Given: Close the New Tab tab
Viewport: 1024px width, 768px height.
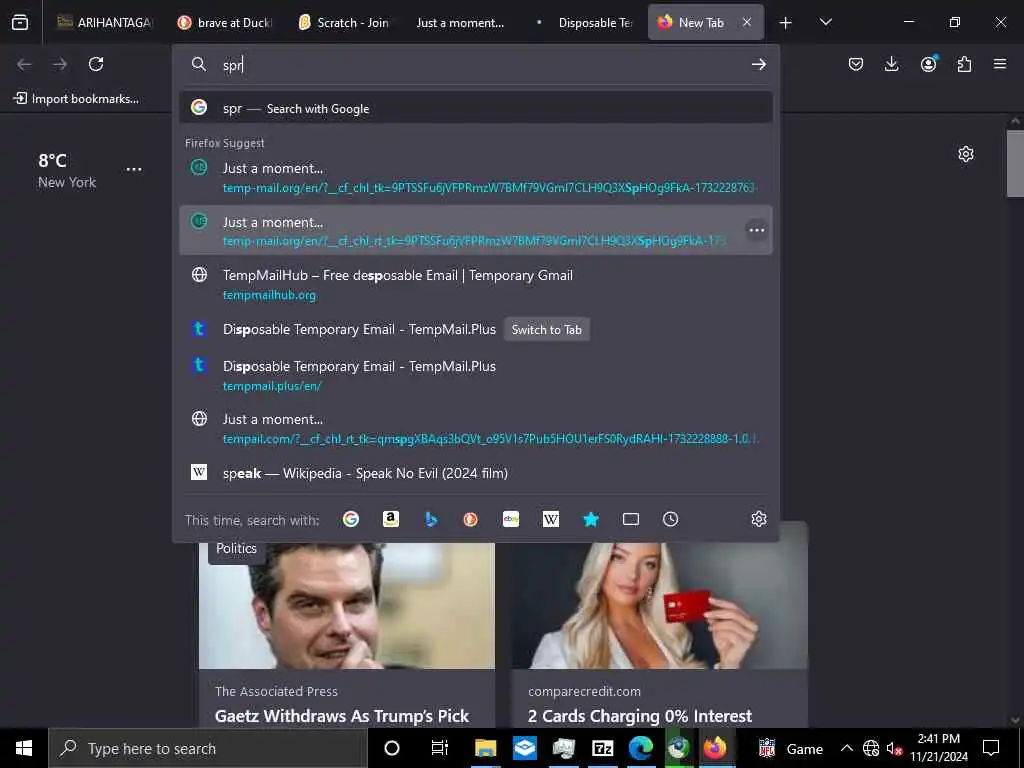Looking at the screenshot, I should (x=746, y=22).
